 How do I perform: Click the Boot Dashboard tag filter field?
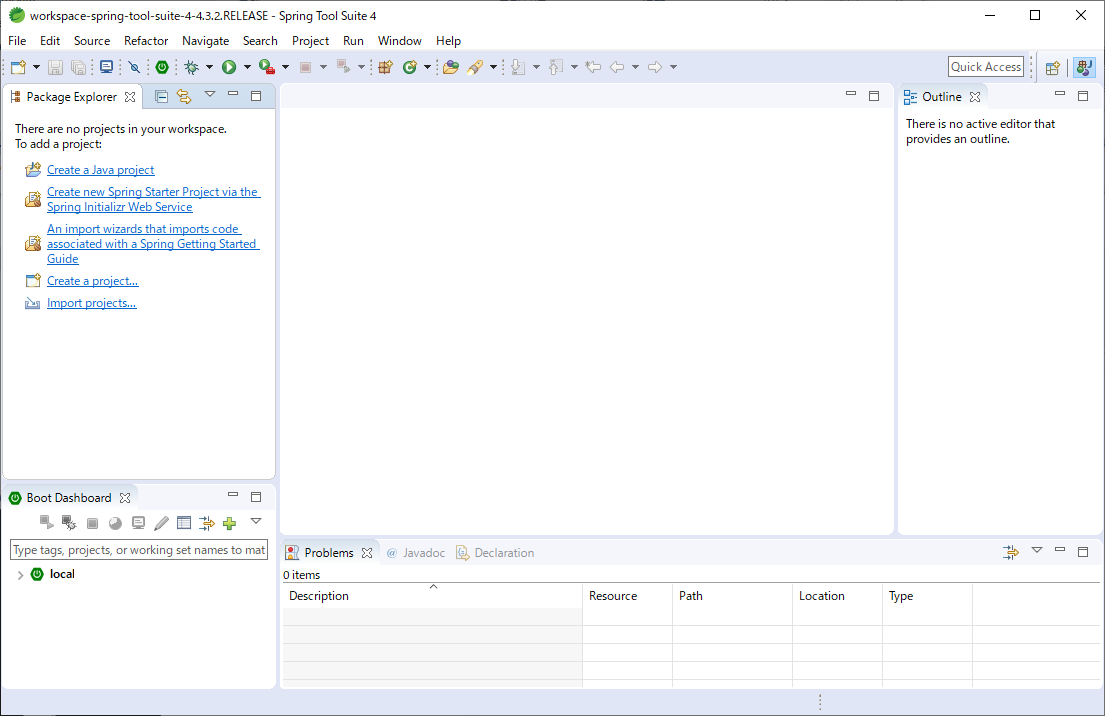coord(140,550)
